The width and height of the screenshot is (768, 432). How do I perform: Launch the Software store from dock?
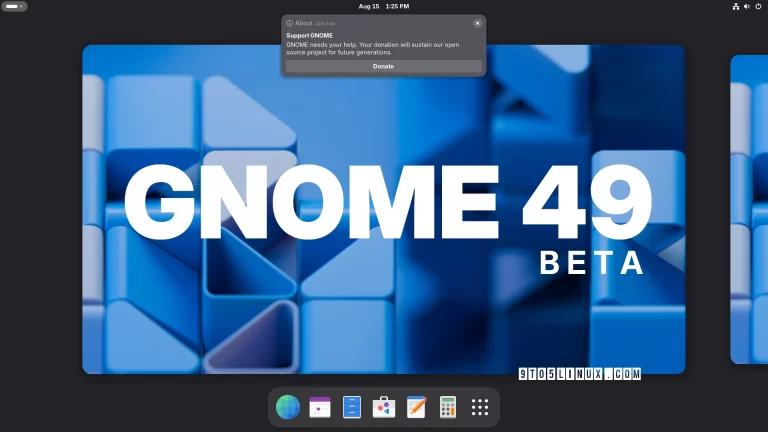click(384, 407)
